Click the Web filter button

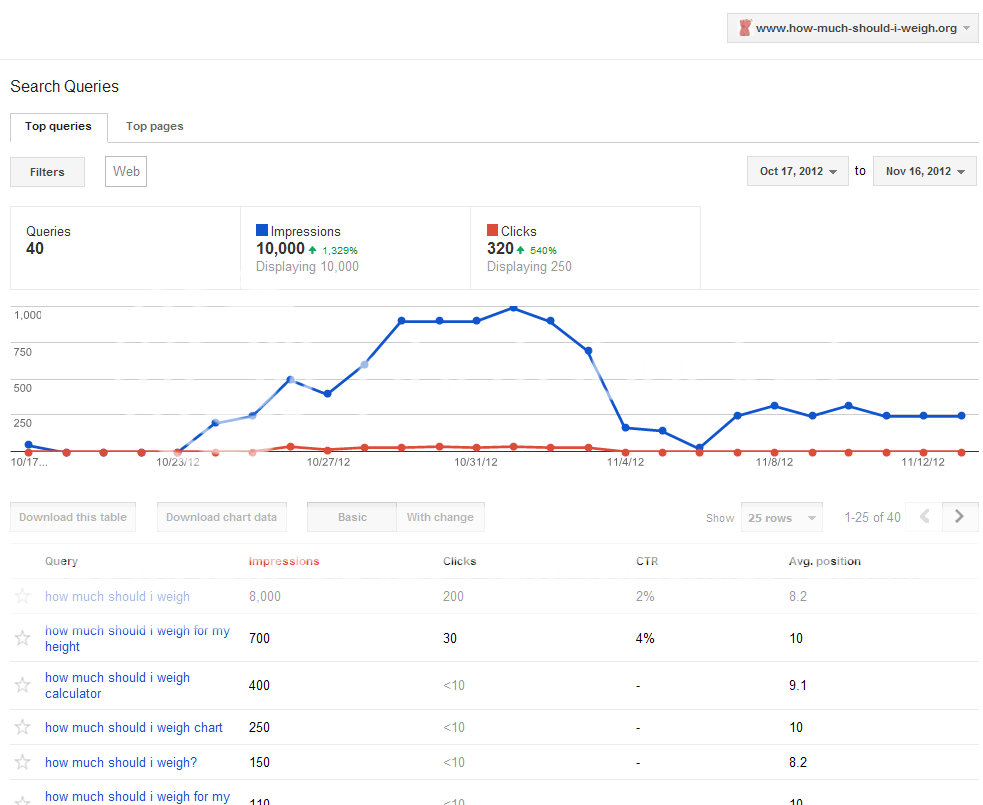126,172
